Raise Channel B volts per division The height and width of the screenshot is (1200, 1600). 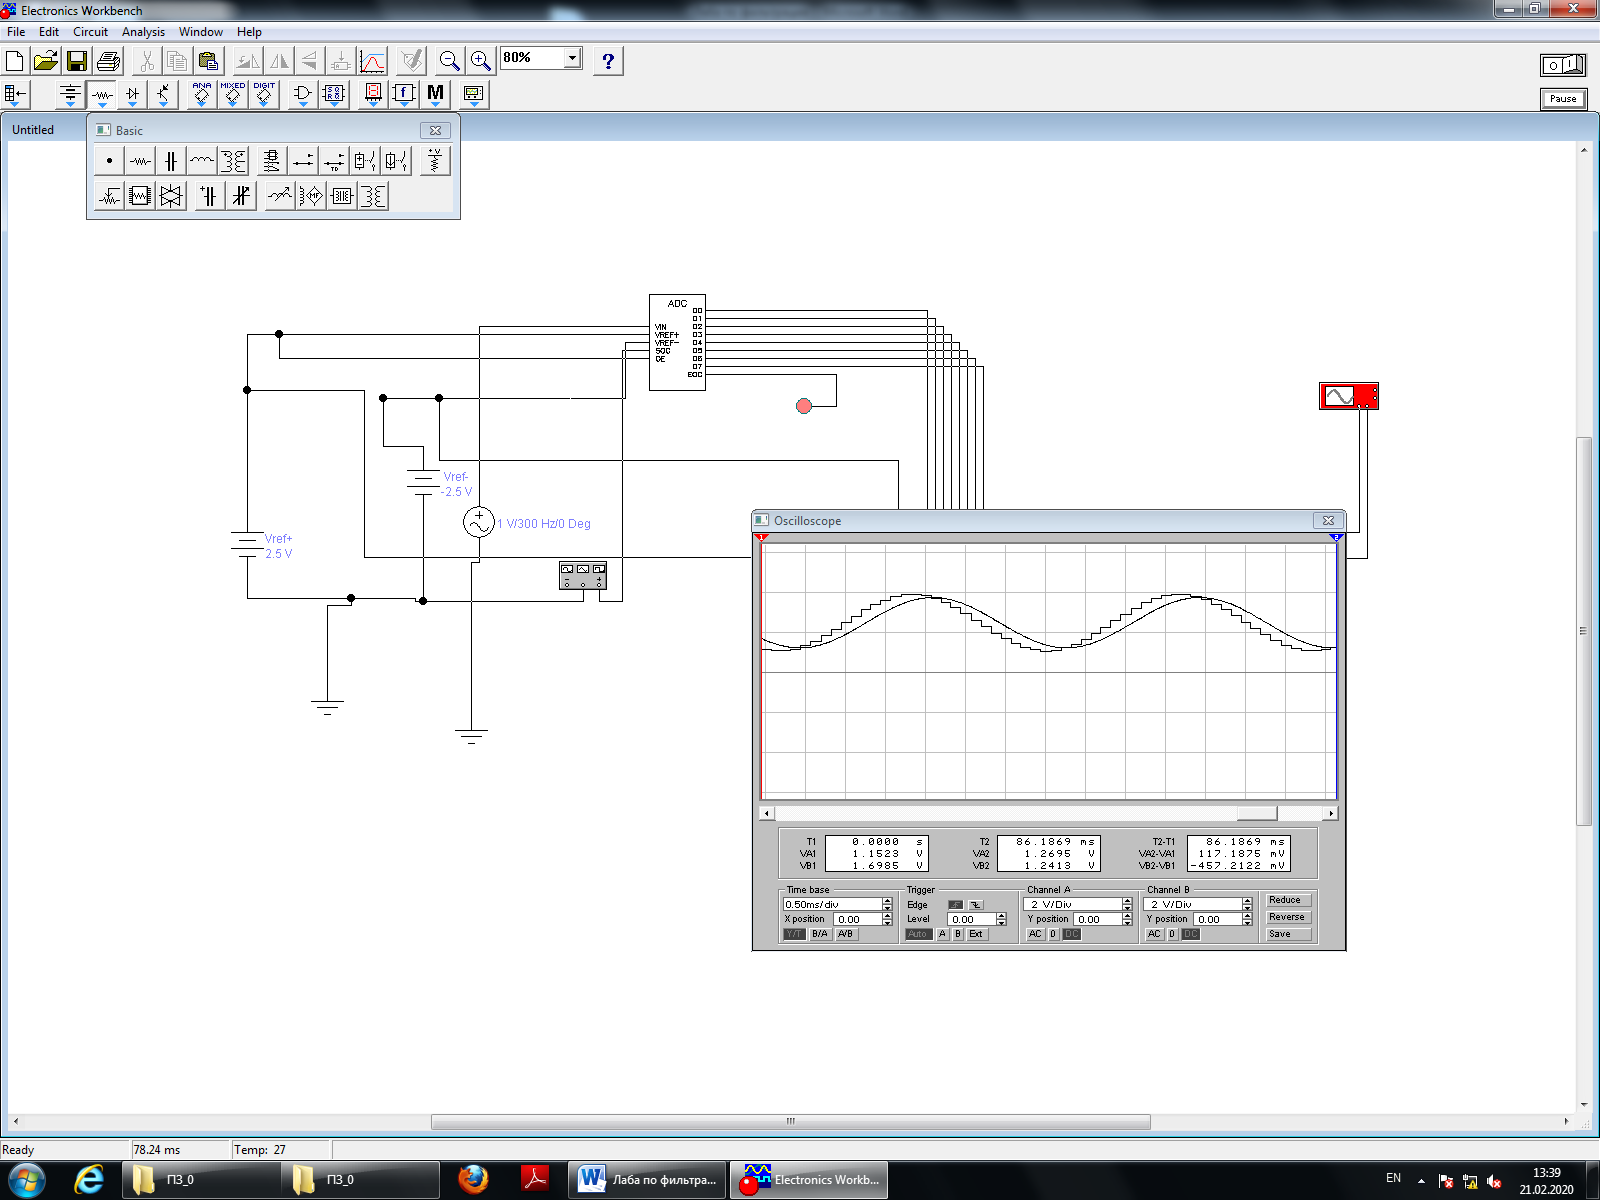(x=1247, y=901)
